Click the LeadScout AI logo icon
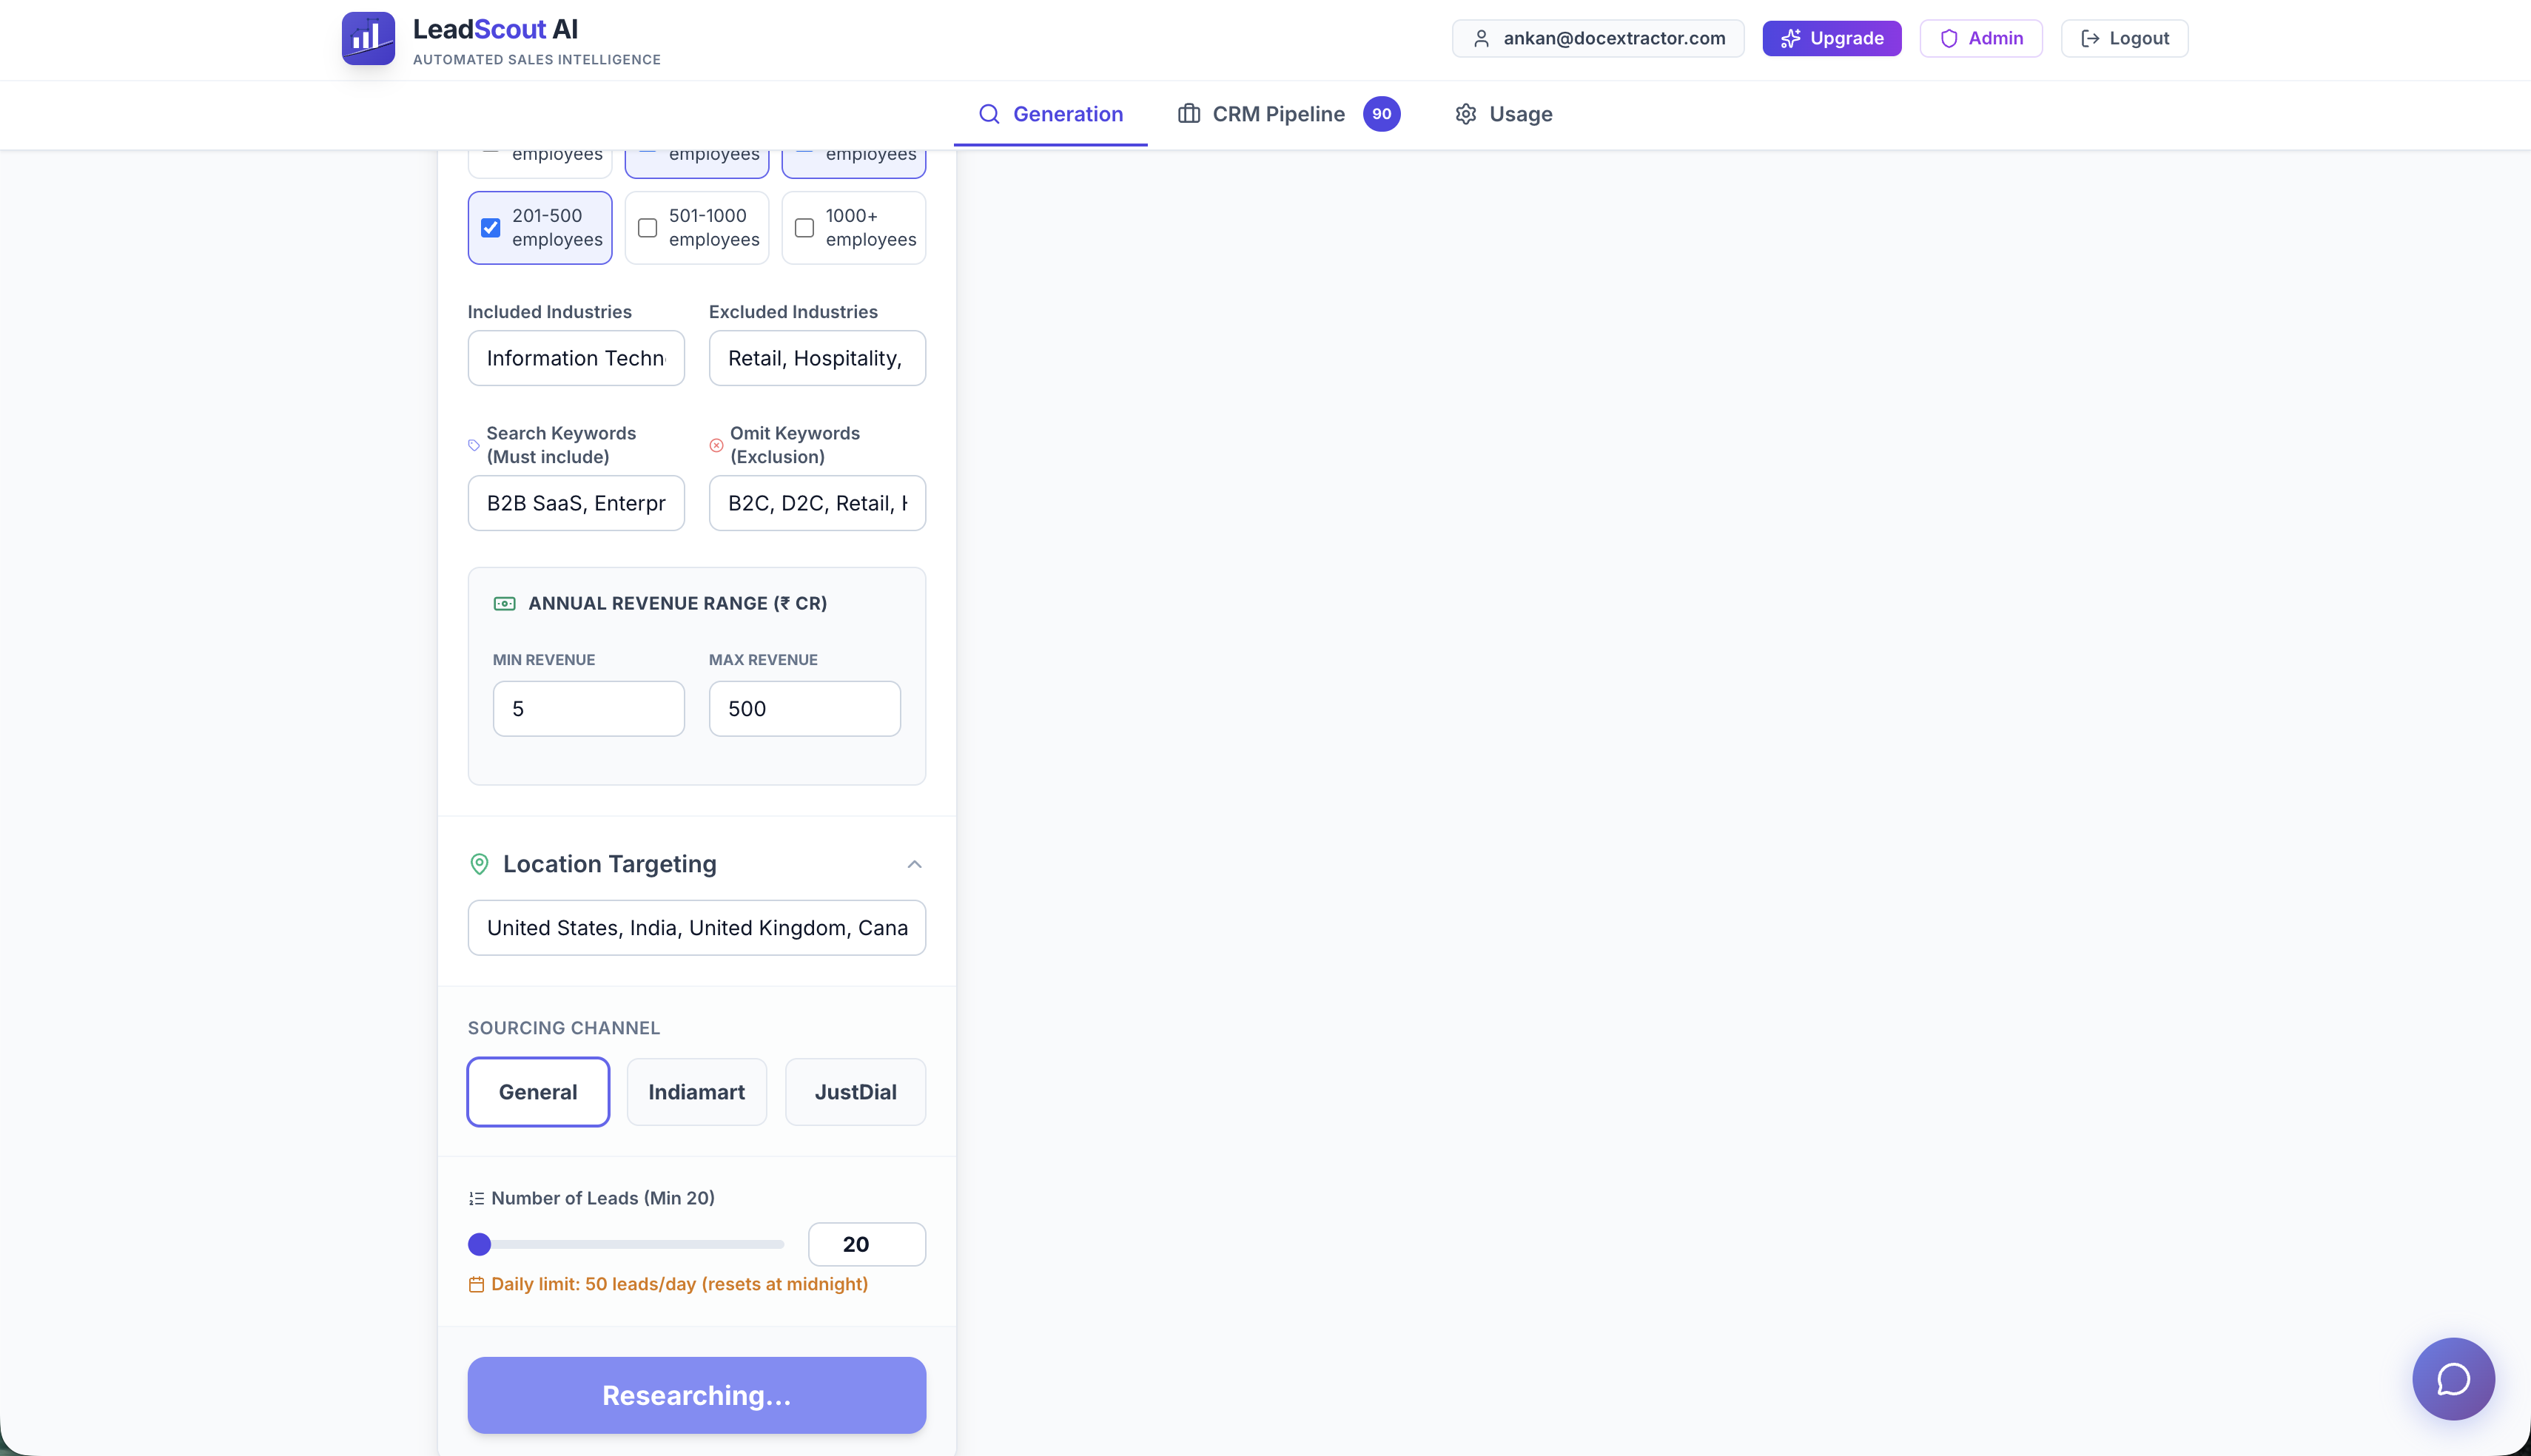Screen dimensions: 2531x1456 368,38
